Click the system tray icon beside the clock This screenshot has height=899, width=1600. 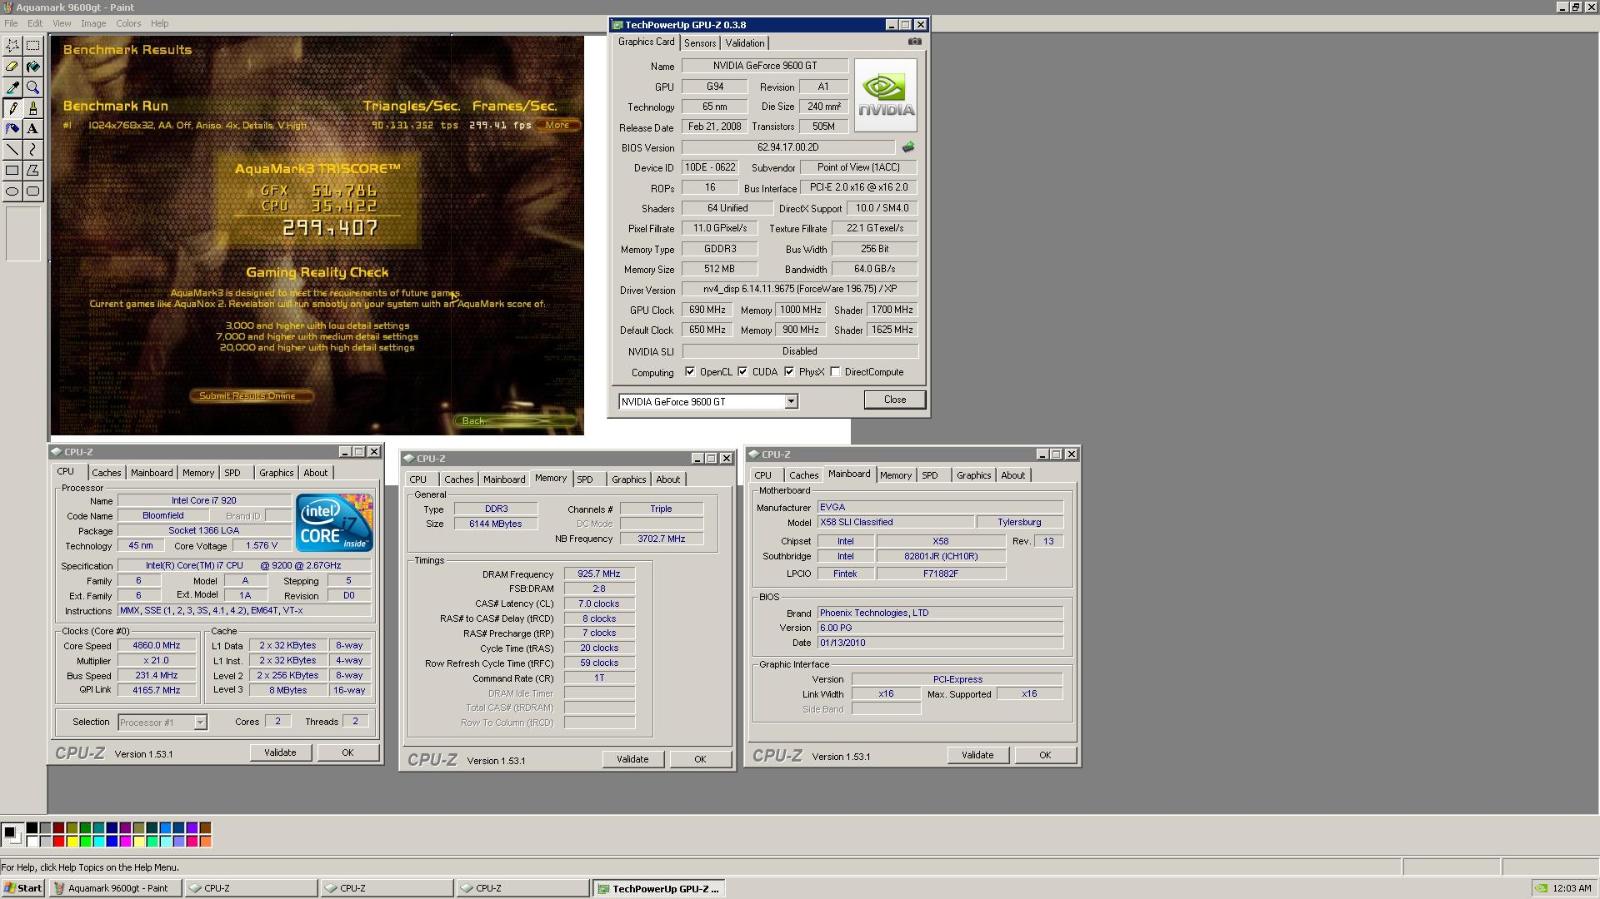coord(1542,888)
